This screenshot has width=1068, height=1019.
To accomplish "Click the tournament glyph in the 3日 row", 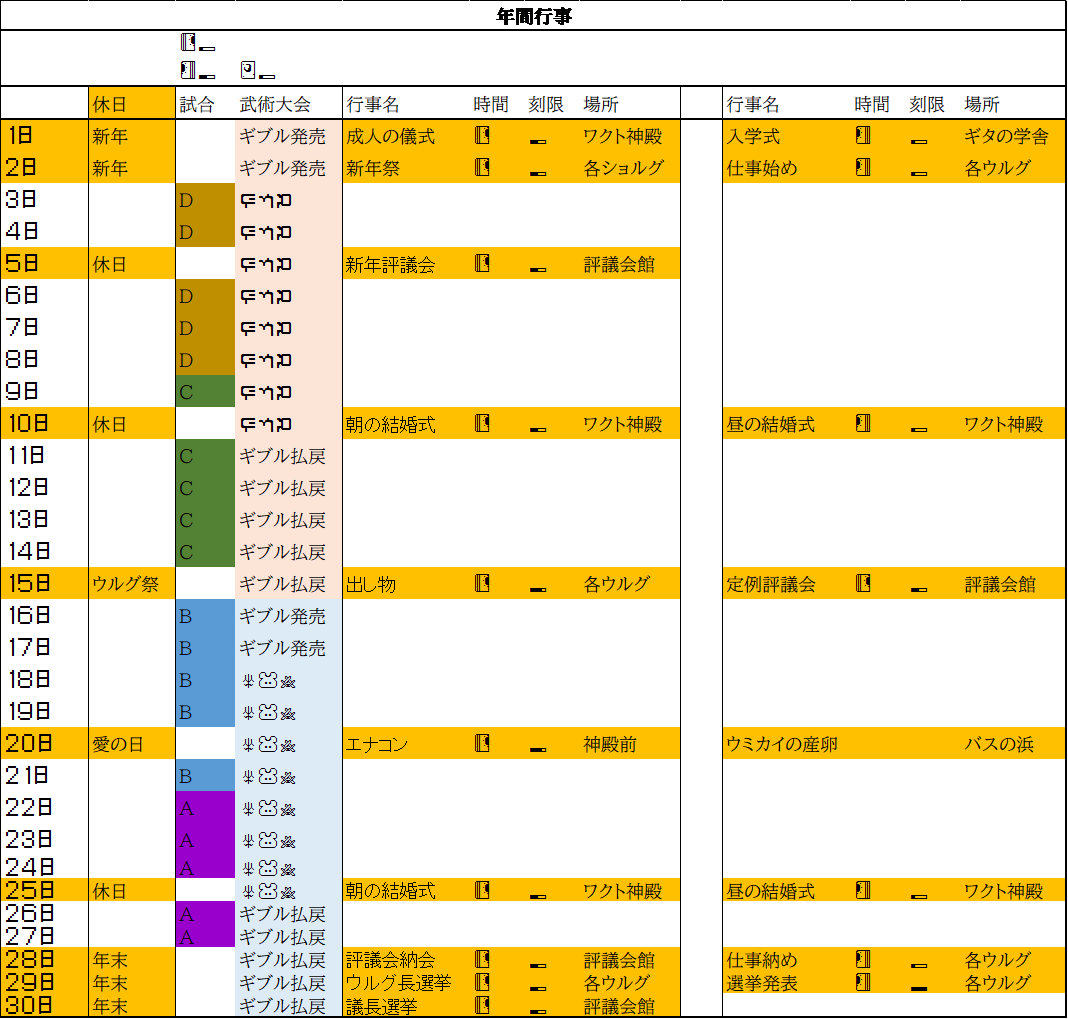I will click(x=266, y=200).
